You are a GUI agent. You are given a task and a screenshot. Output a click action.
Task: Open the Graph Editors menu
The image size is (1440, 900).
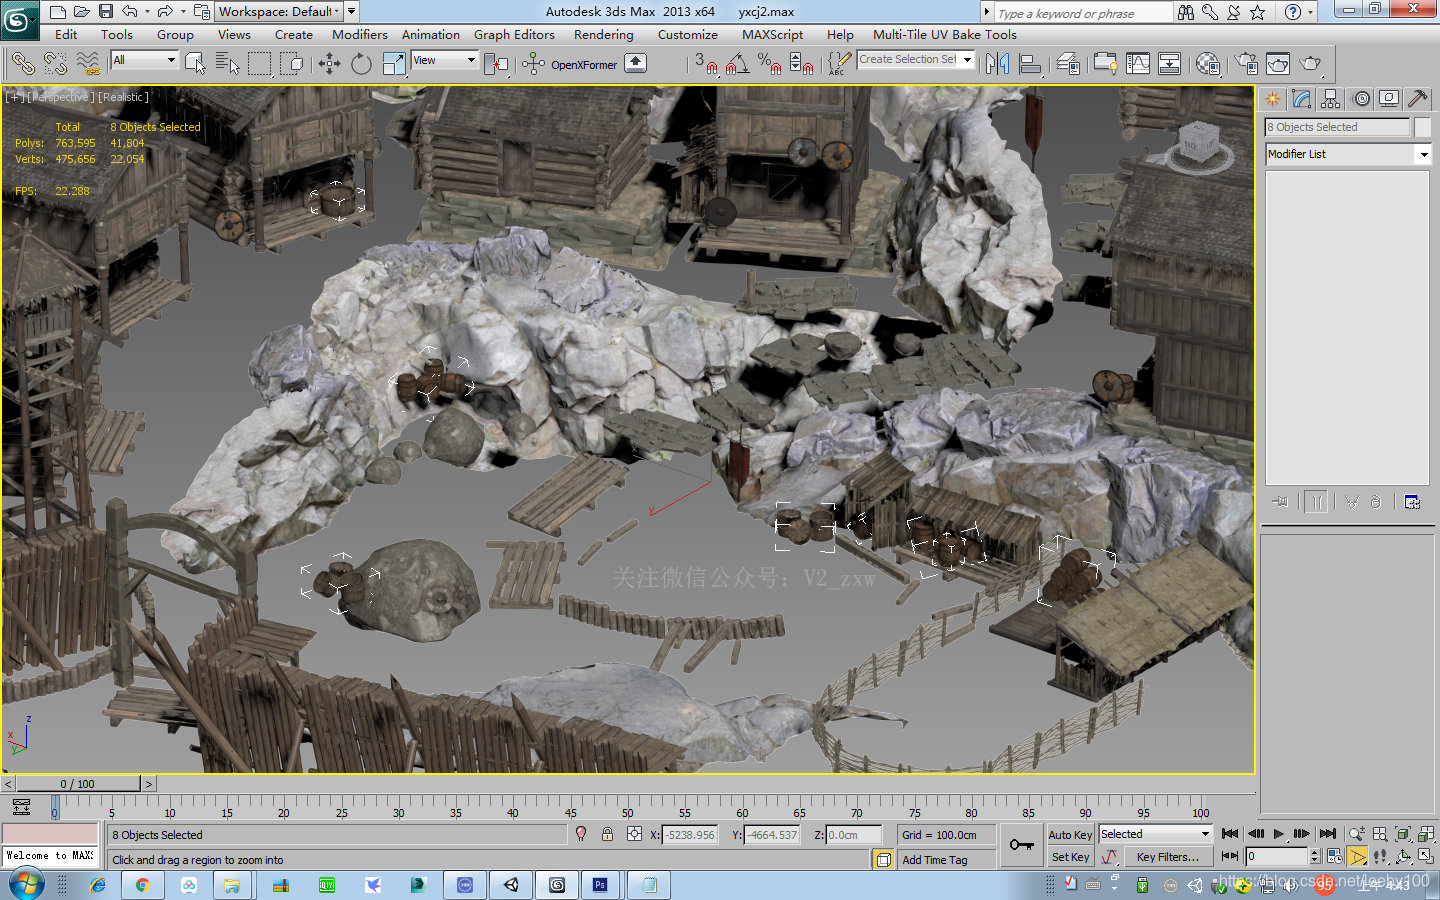(x=514, y=34)
